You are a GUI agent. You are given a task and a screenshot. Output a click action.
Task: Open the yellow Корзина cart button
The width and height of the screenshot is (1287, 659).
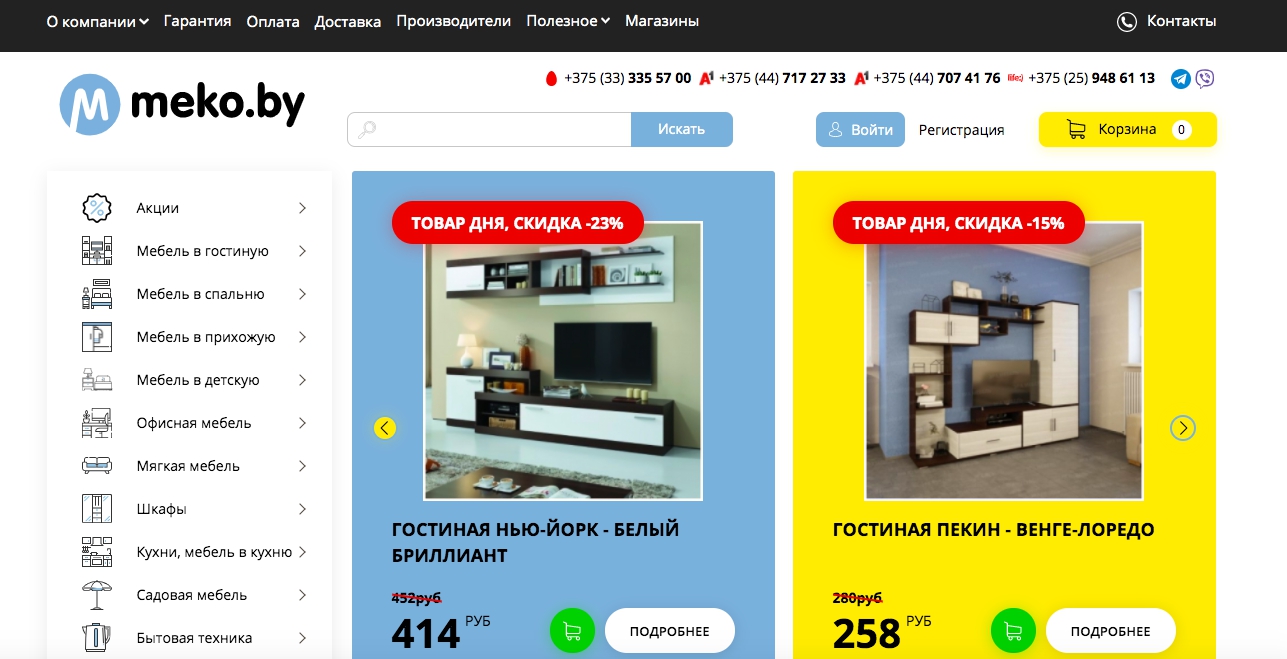click(x=1128, y=129)
